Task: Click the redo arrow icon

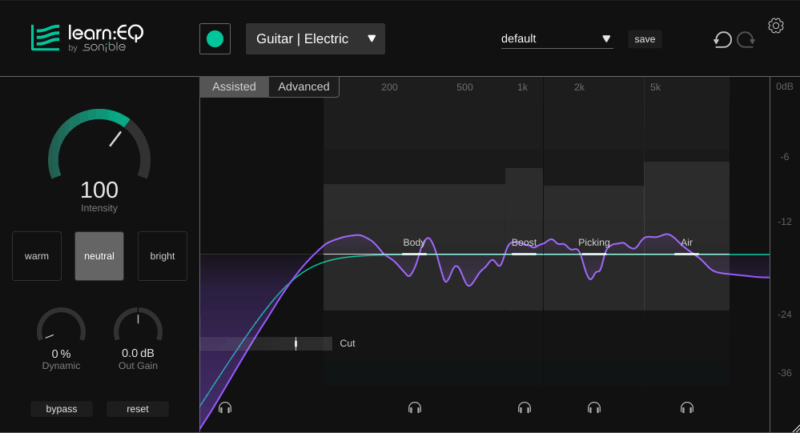Action: (746, 40)
